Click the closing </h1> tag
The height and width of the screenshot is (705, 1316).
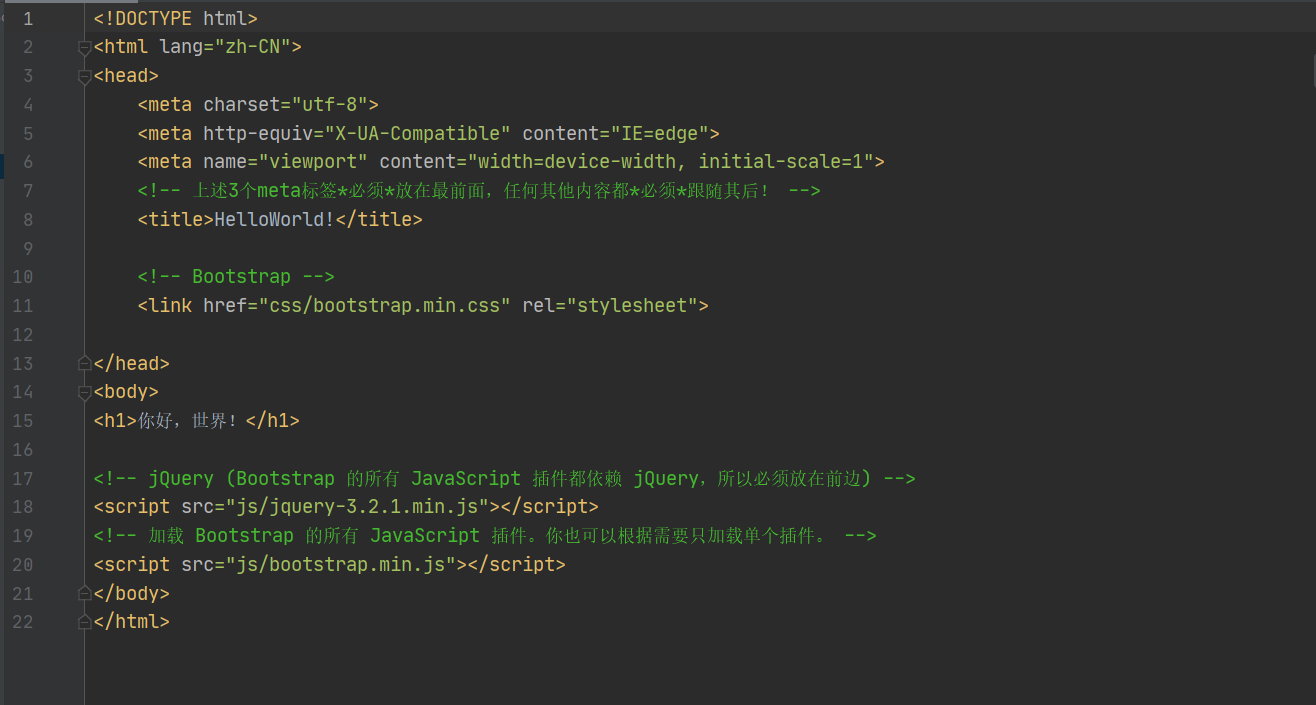click(273, 421)
